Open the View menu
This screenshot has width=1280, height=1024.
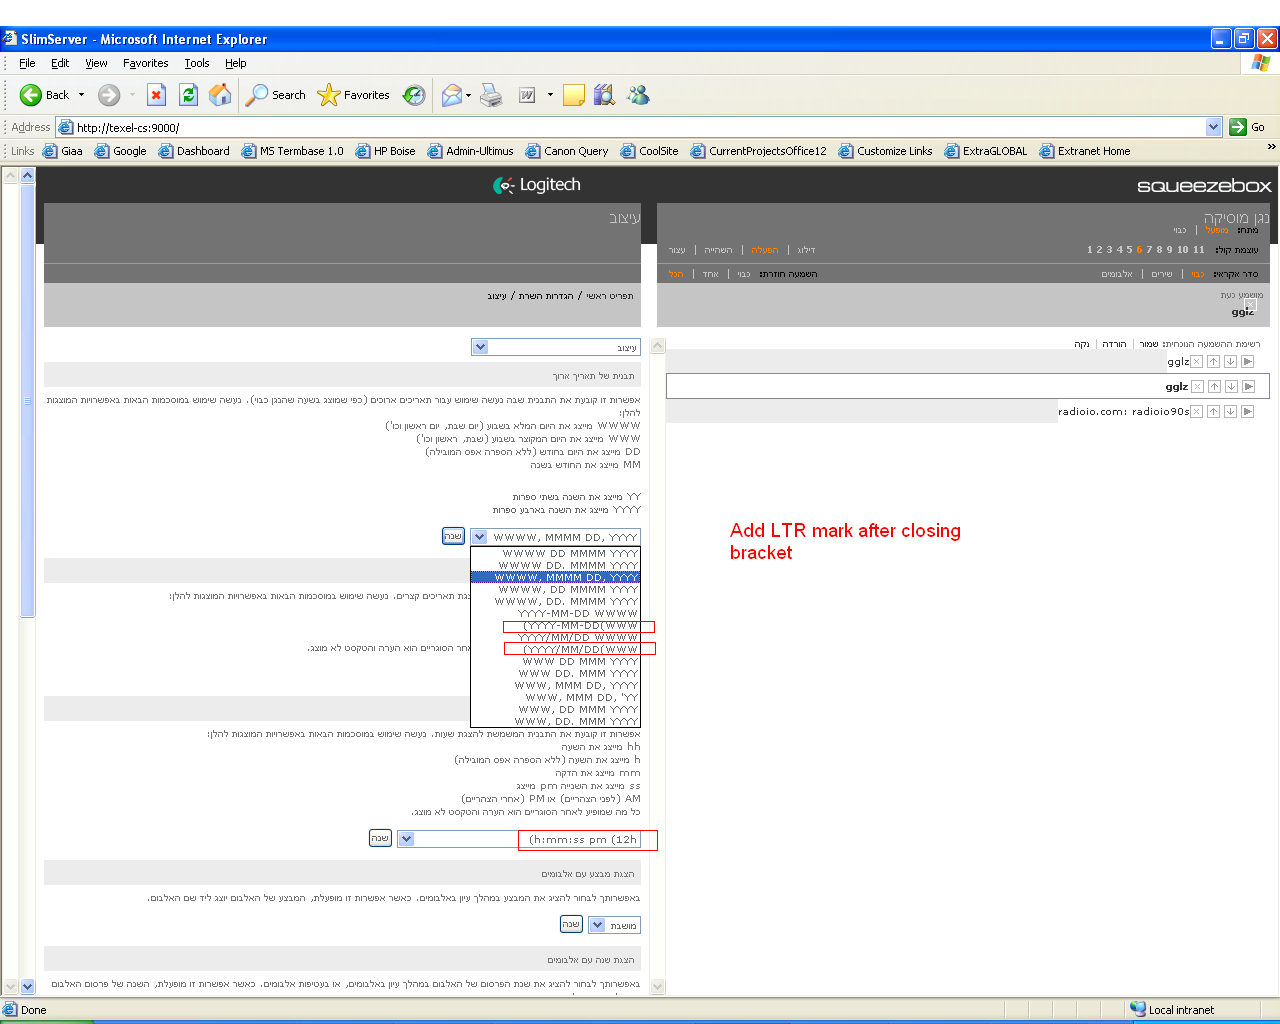click(96, 63)
